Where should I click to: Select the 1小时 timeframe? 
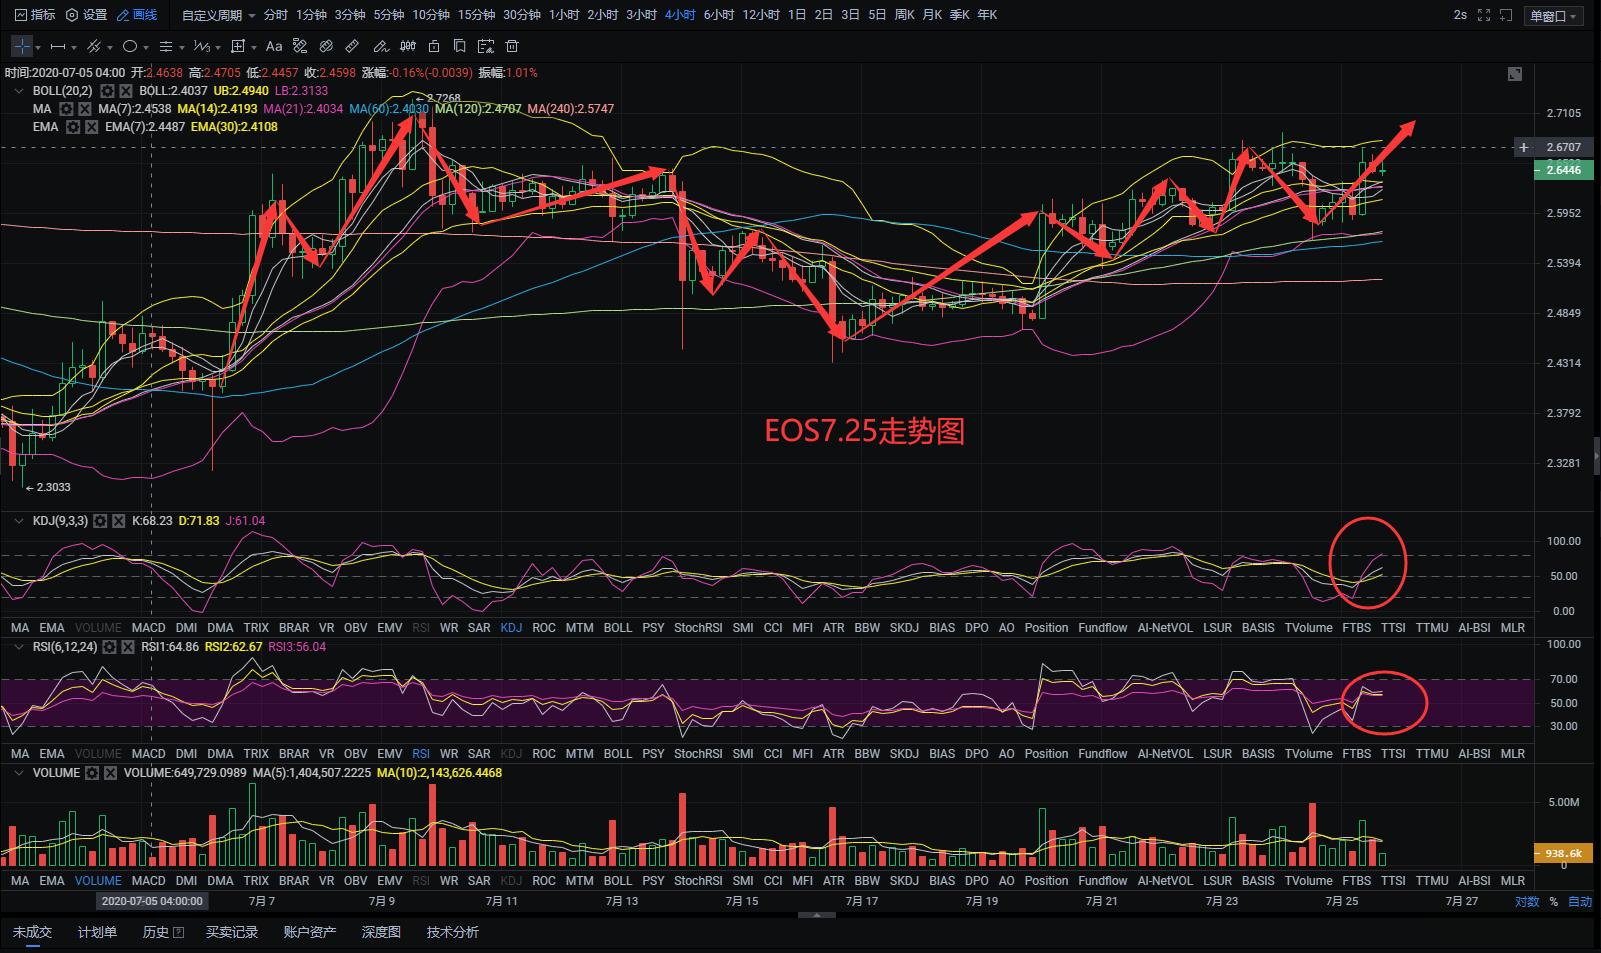563,15
